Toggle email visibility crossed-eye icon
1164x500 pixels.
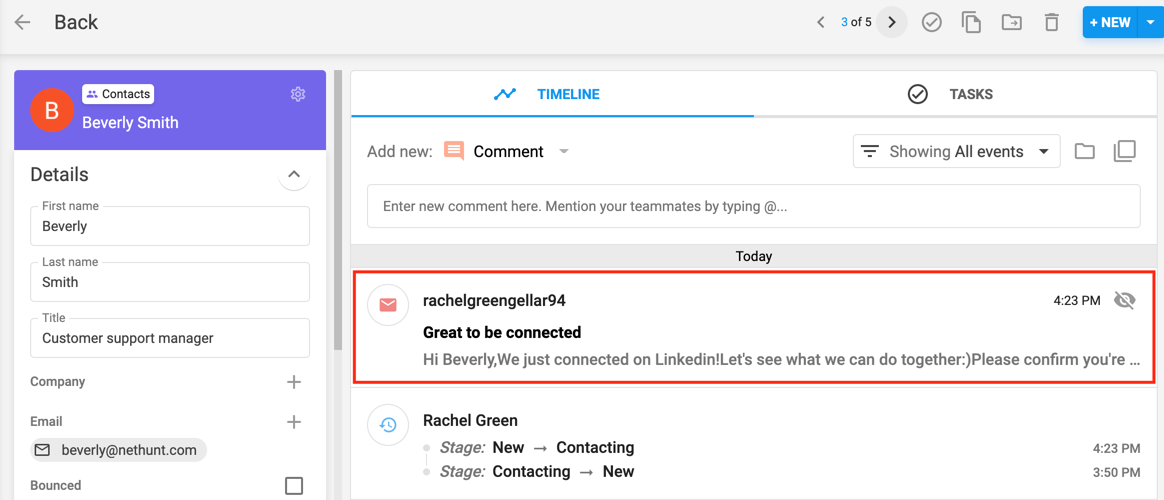(x=1125, y=300)
